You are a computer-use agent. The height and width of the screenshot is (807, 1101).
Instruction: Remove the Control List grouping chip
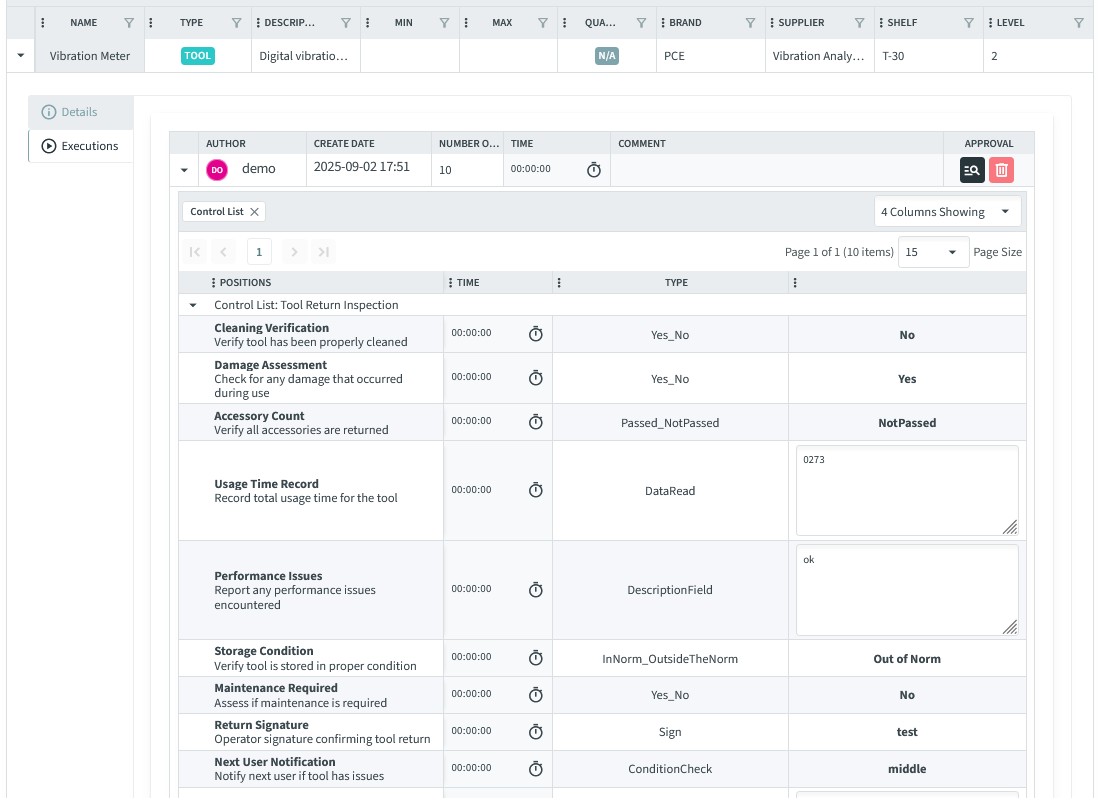[x=255, y=212]
